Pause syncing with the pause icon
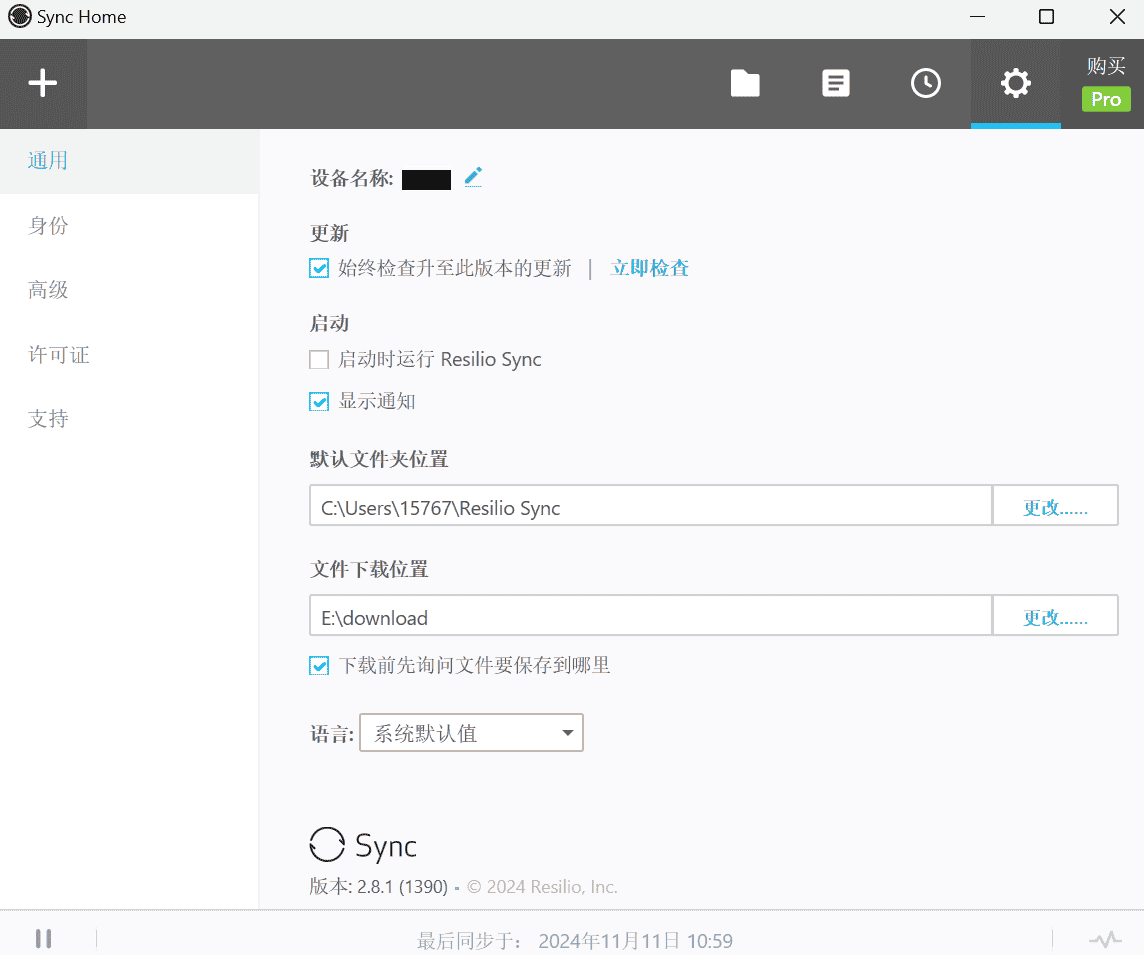Screen dimensions: 1144x955 point(44,938)
